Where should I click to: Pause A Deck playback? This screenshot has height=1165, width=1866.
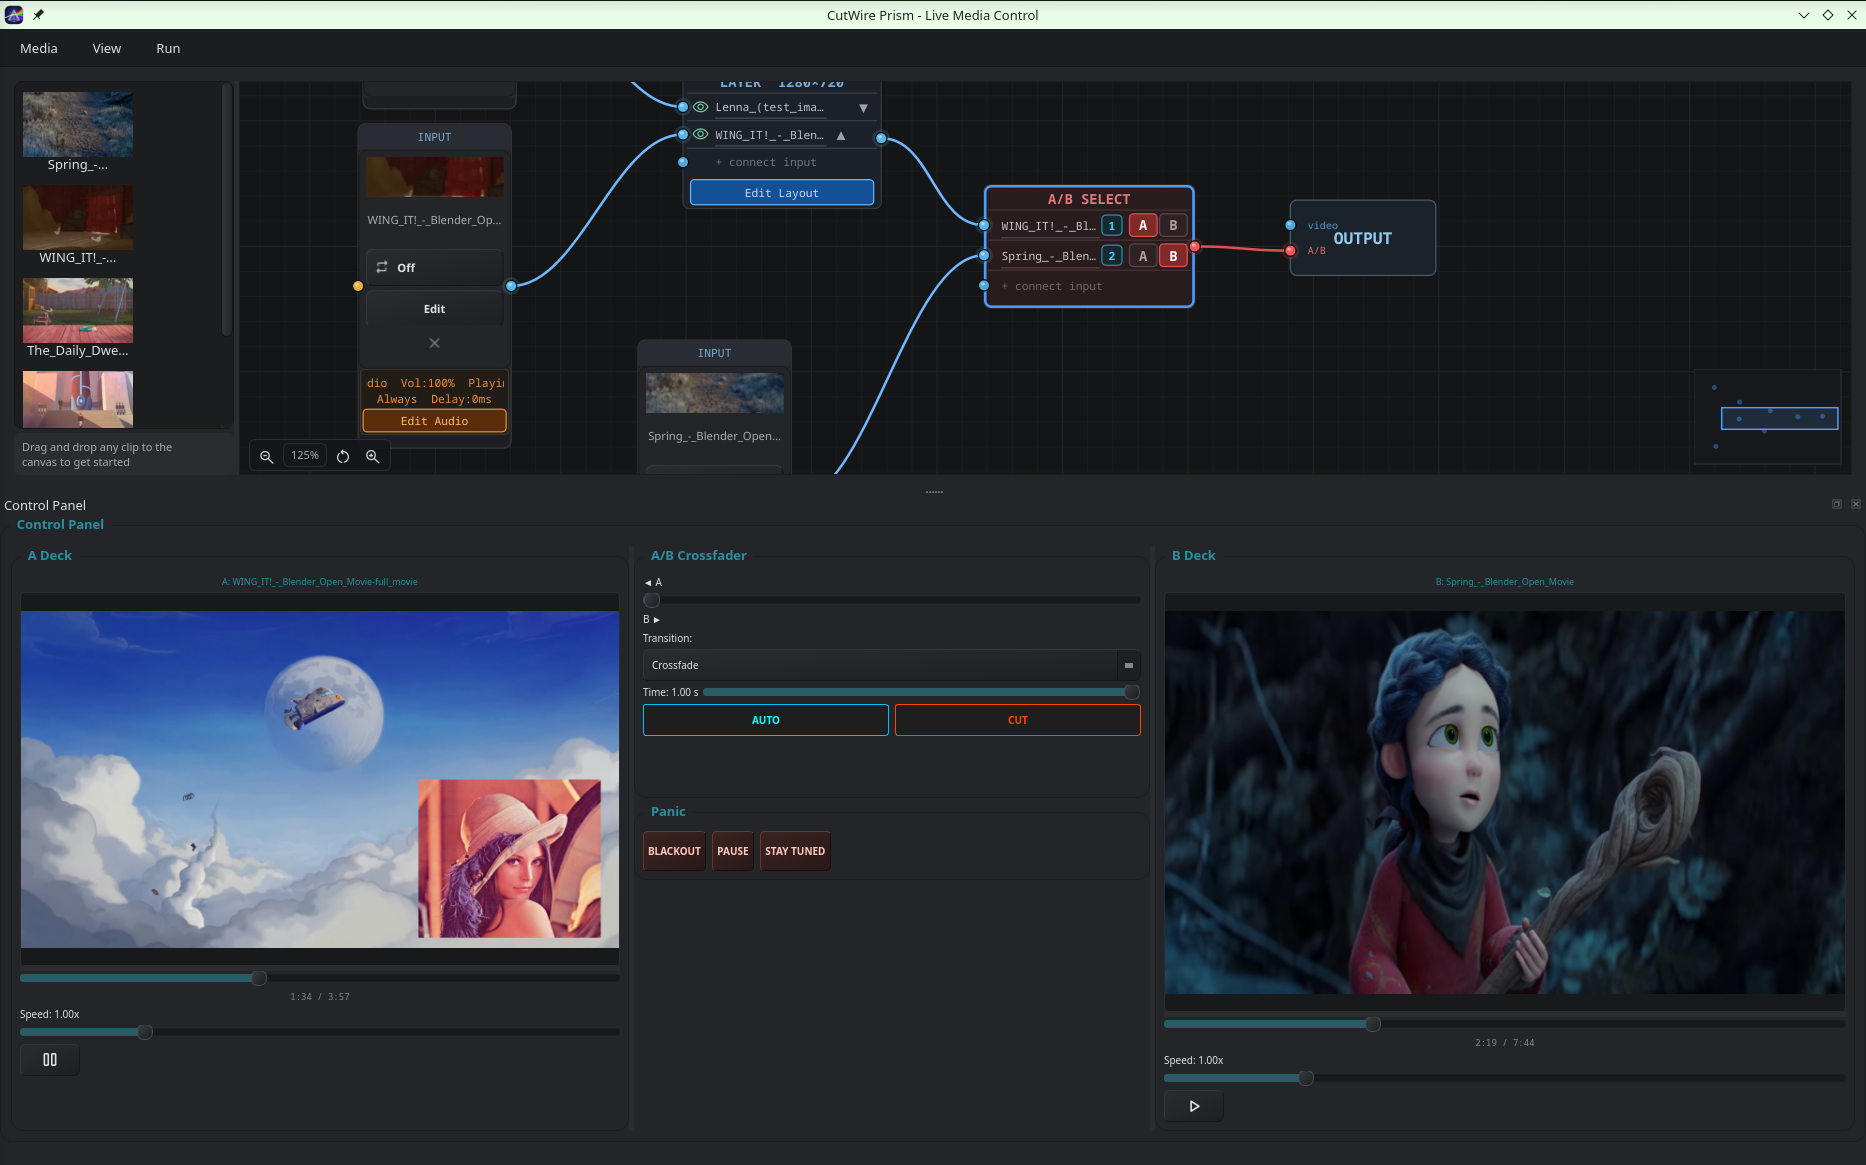pos(50,1060)
